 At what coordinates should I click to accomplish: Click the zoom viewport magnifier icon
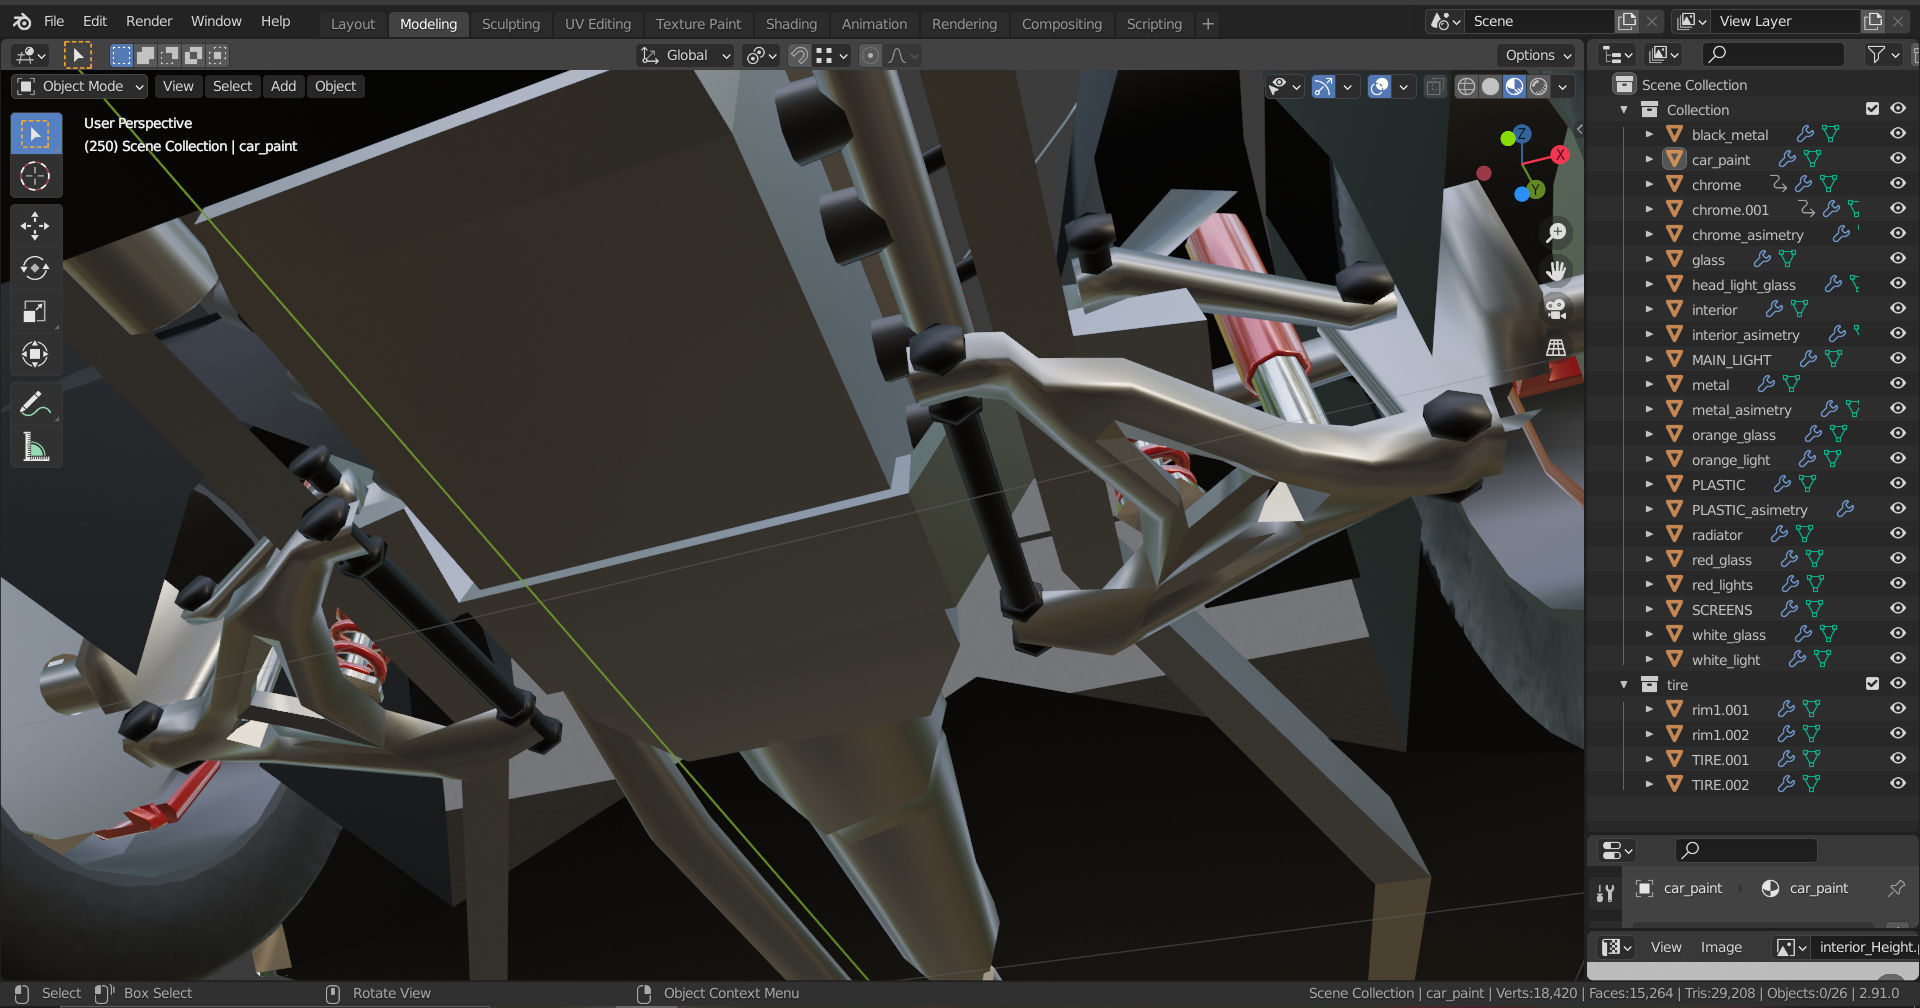pyautogui.click(x=1556, y=233)
